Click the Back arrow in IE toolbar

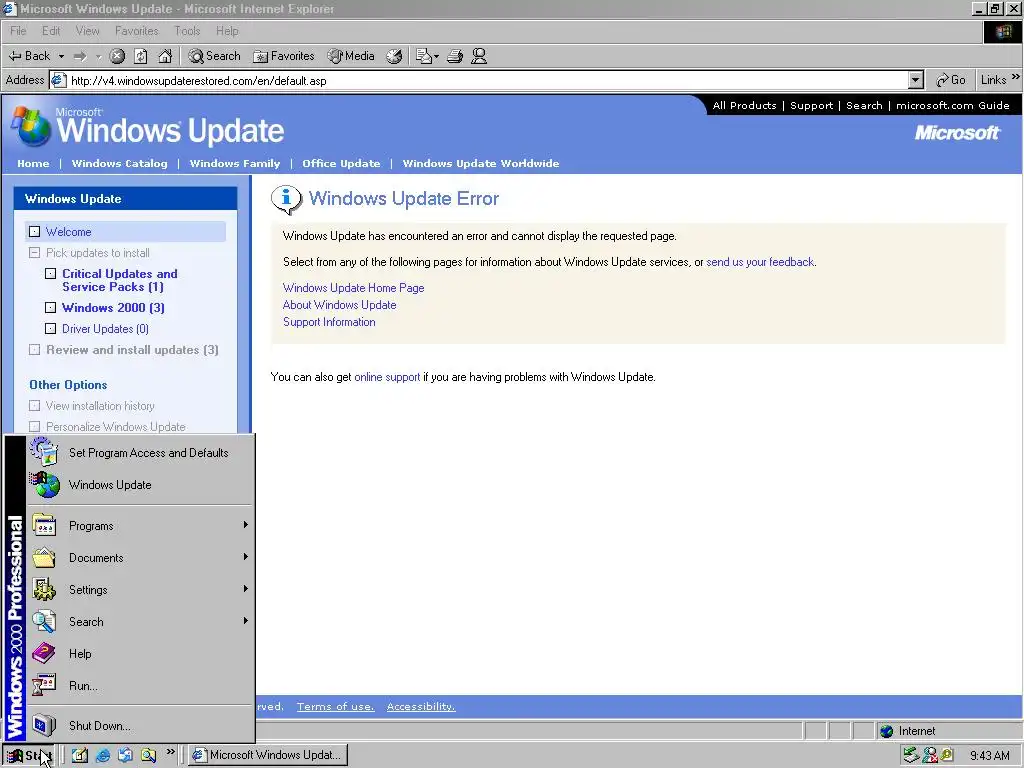pos(29,56)
